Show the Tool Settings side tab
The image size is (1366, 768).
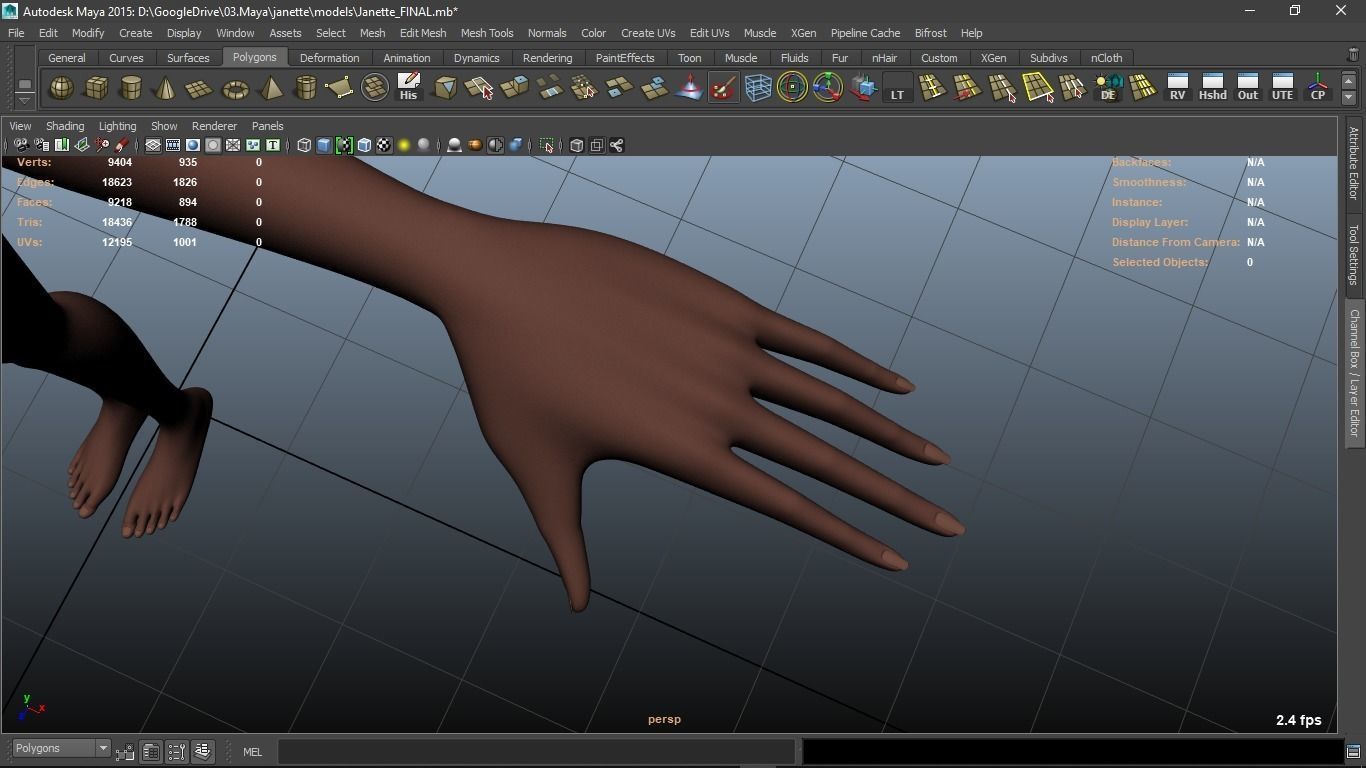point(1353,254)
